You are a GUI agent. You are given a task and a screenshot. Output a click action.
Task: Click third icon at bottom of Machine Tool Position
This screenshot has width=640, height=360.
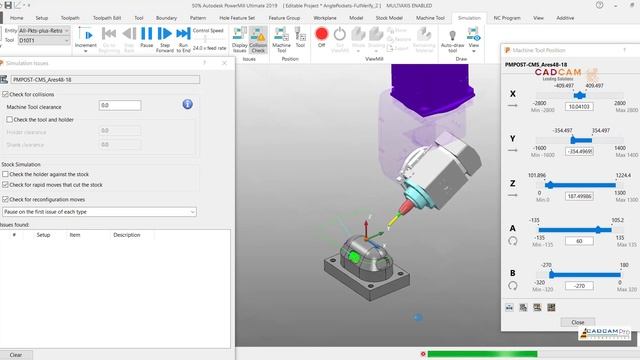[537, 308]
